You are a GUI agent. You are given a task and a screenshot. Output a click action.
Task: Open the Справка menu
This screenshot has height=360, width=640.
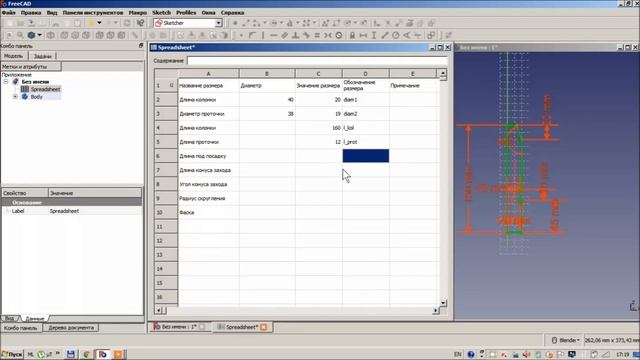click(x=232, y=13)
